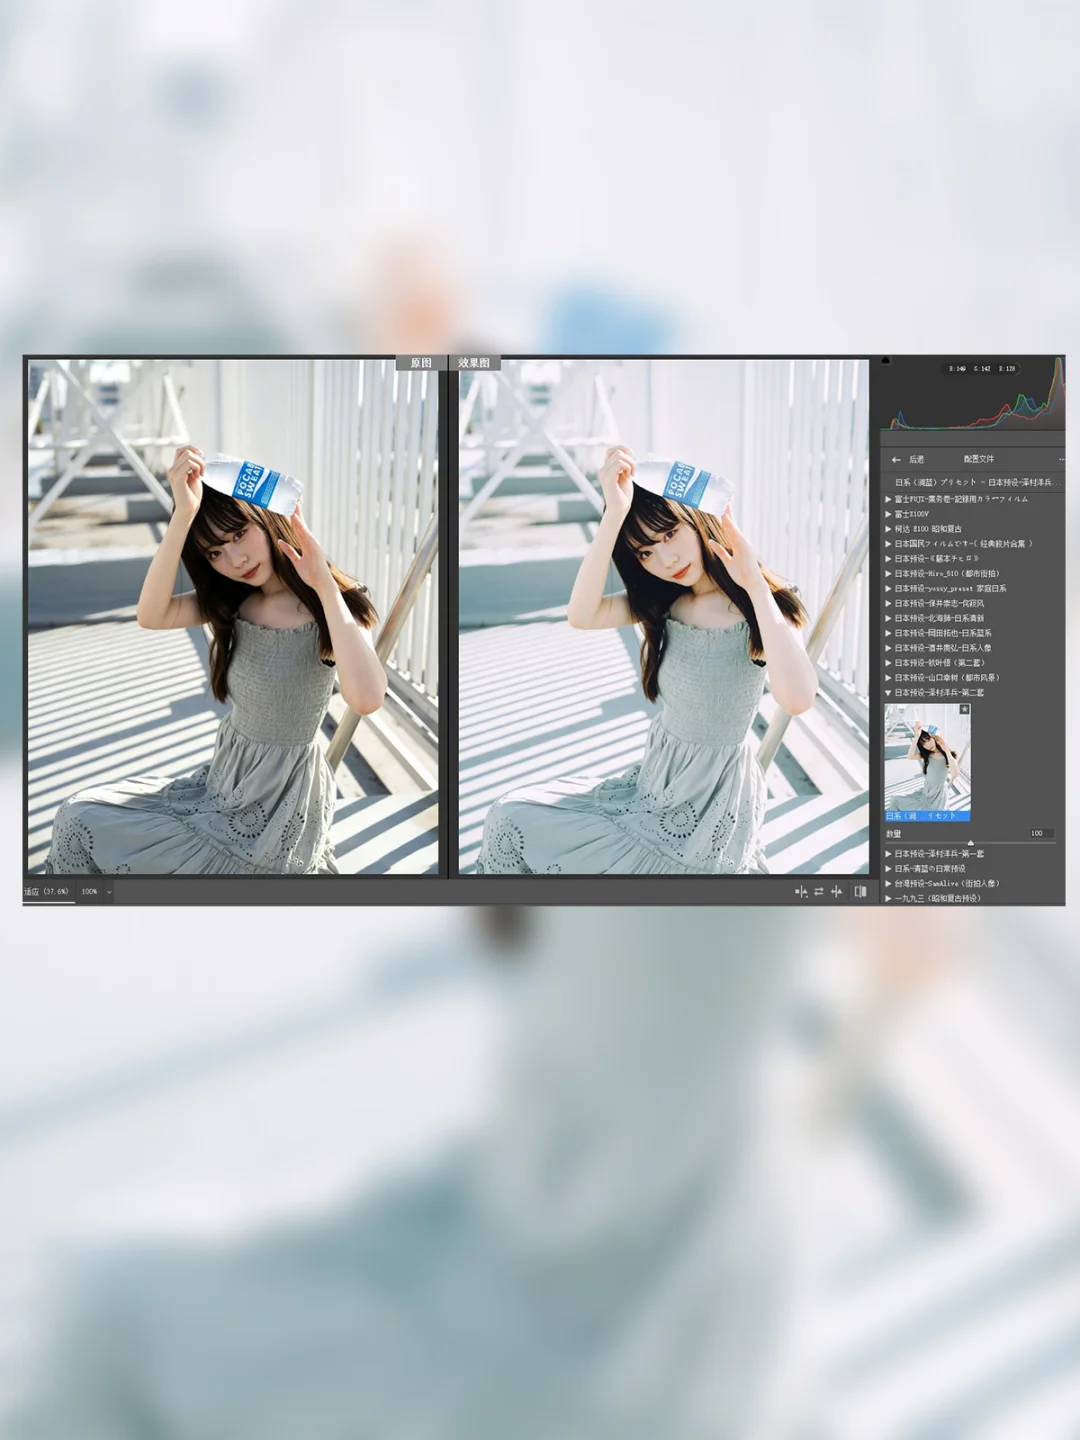Expand the 日本国民フィルム preset group
This screenshot has width=1080, height=1440.
pyautogui.click(x=888, y=544)
